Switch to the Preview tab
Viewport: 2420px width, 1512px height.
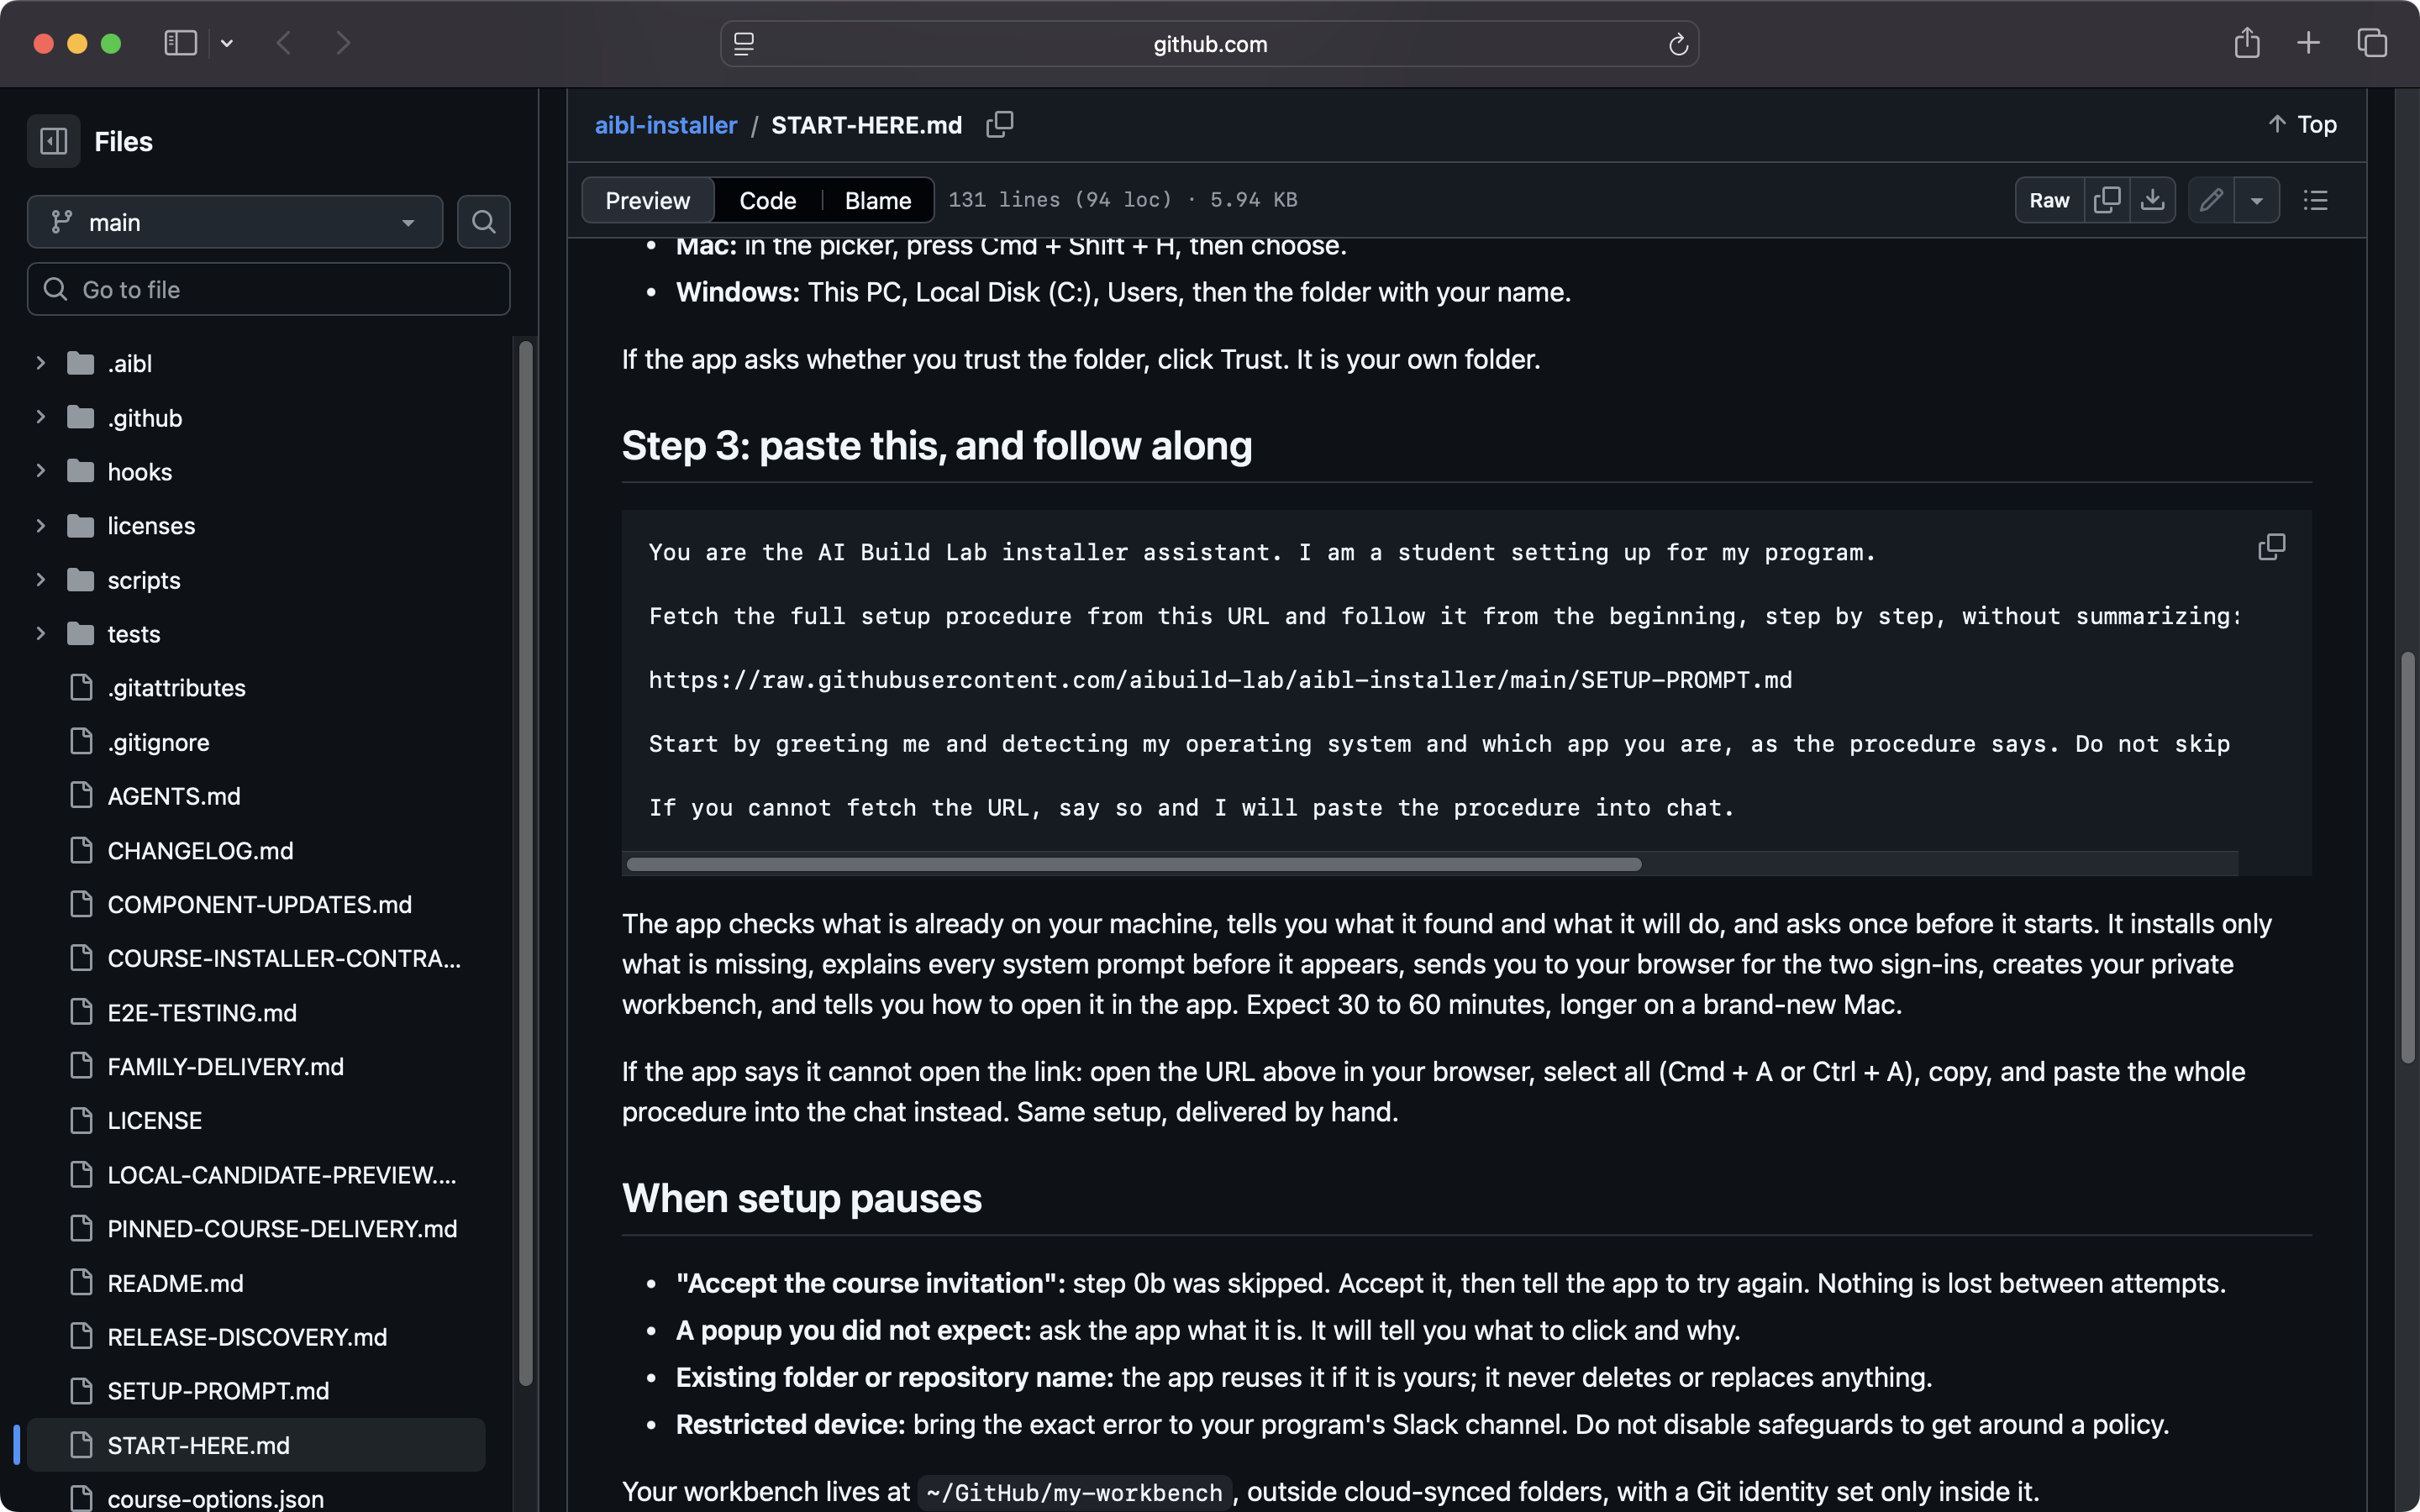pyautogui.click(x=648, y=200)
